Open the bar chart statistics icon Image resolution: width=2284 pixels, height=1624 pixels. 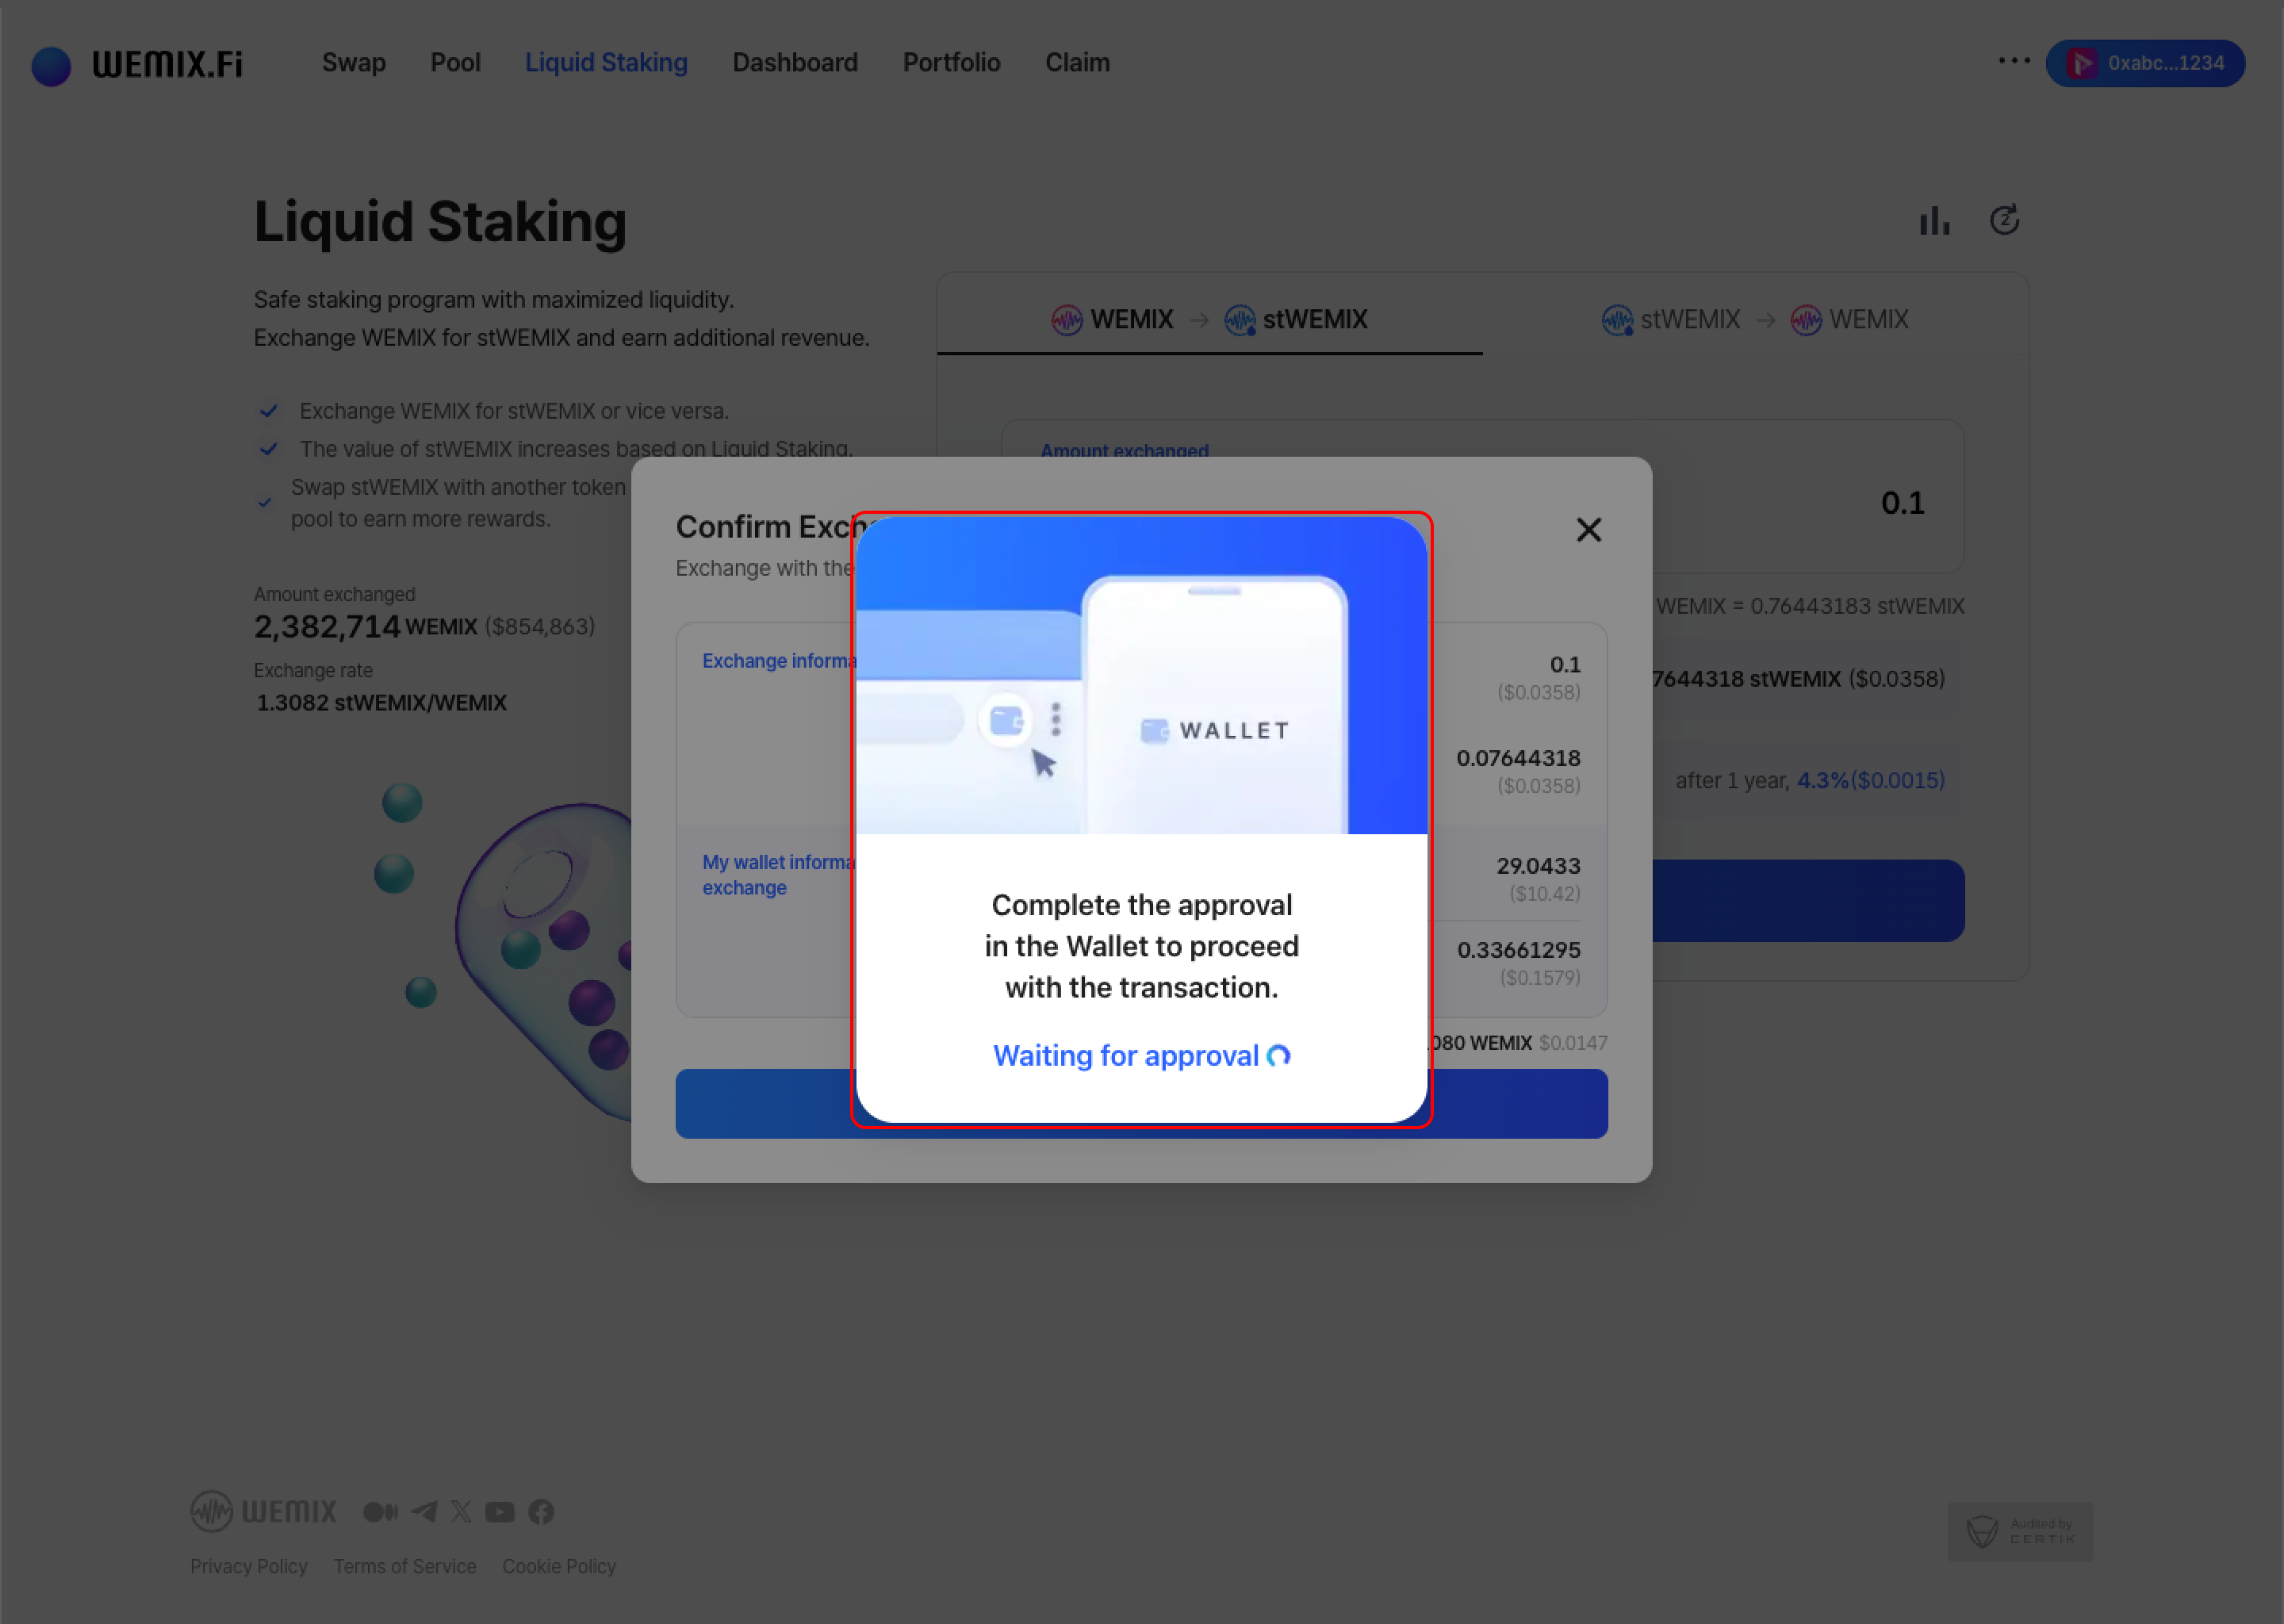(1934, 221)
